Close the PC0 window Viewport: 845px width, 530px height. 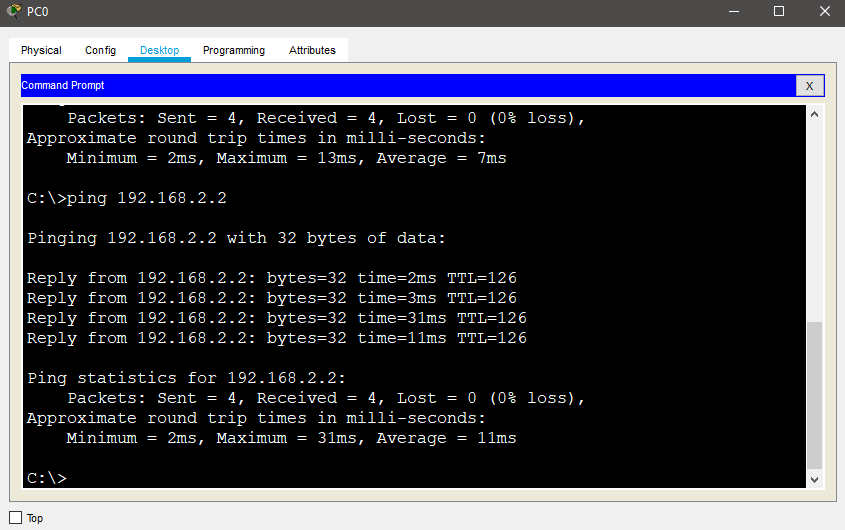[x=825, y=11]
